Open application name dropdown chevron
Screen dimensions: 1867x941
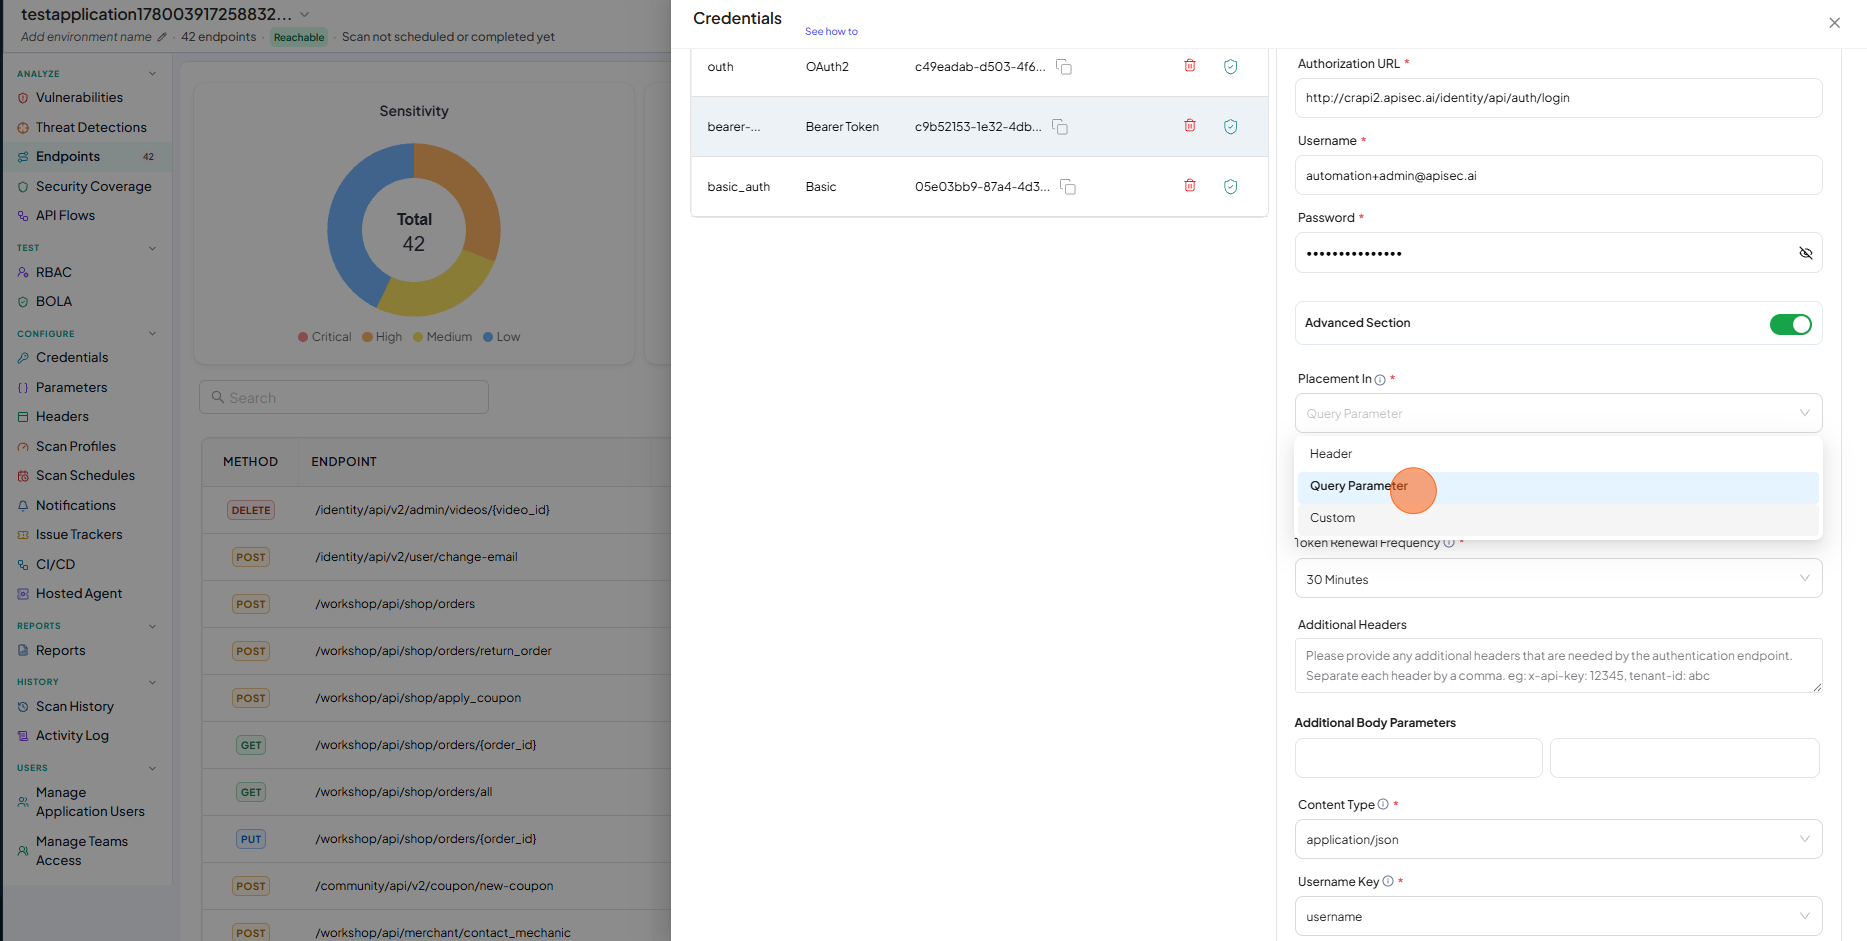pyautogui.click(x=305, y=14)
